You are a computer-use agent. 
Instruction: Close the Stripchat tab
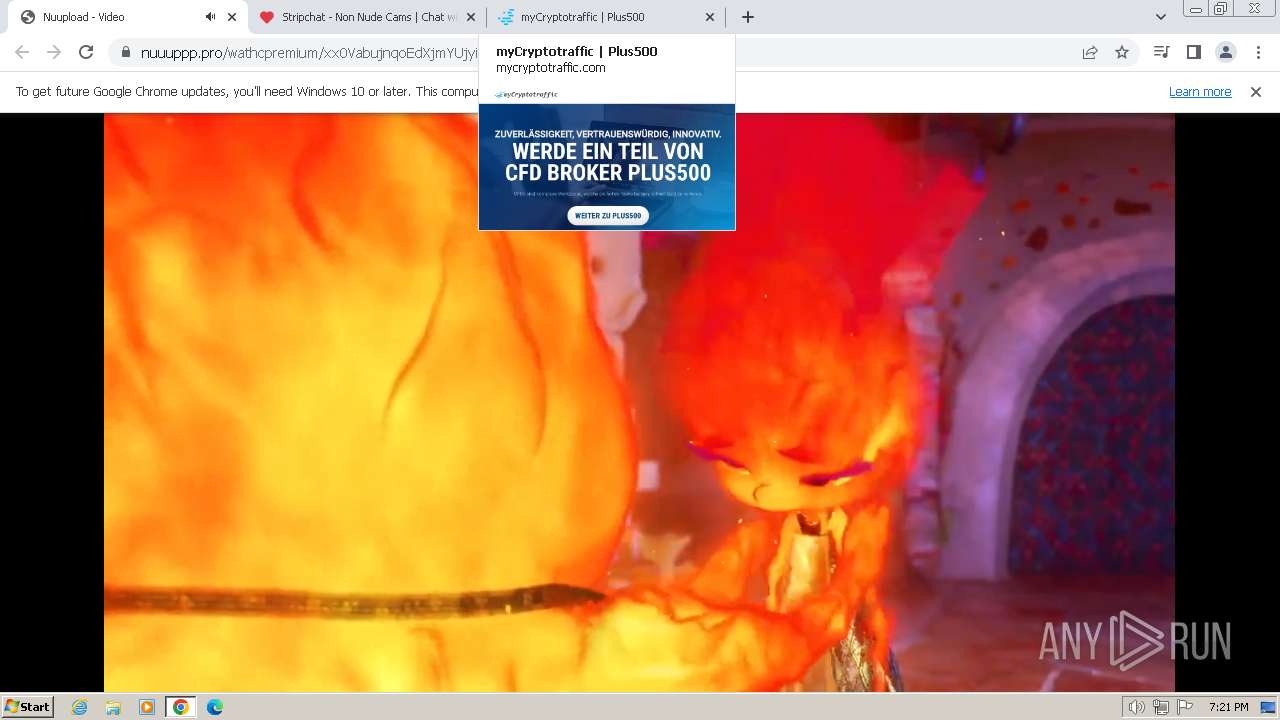(471, 17)
